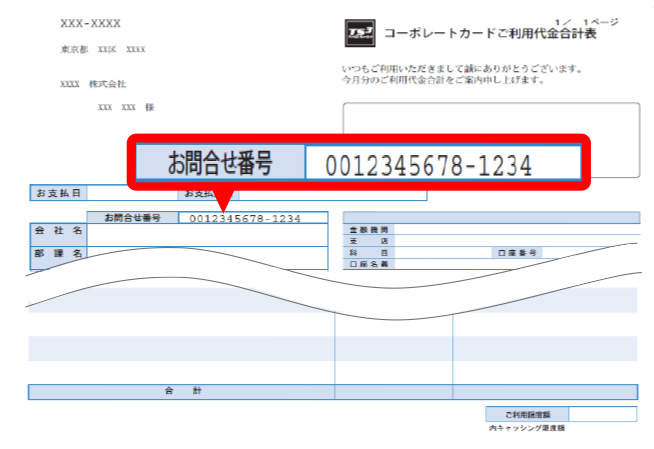Click the 会社名 field label
Viewport: 654px width, 449px height.
pyautogui.click(x=56, y=230)
